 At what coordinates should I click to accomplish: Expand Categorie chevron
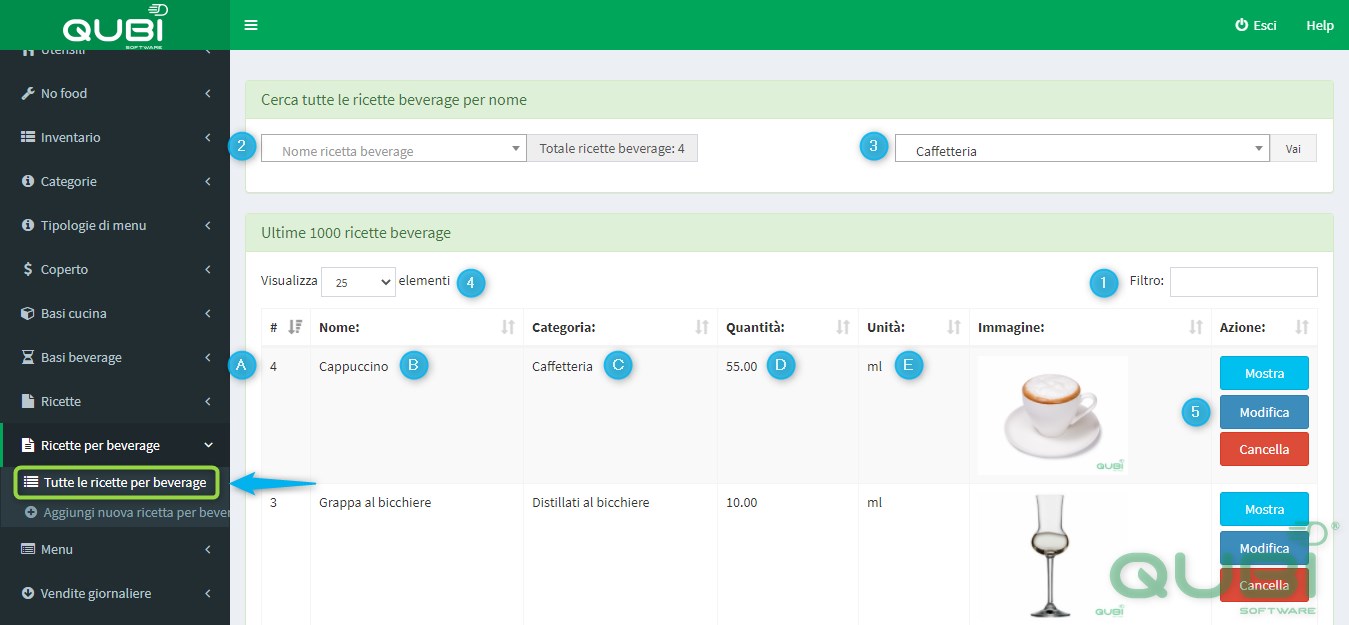coord(208,181)
